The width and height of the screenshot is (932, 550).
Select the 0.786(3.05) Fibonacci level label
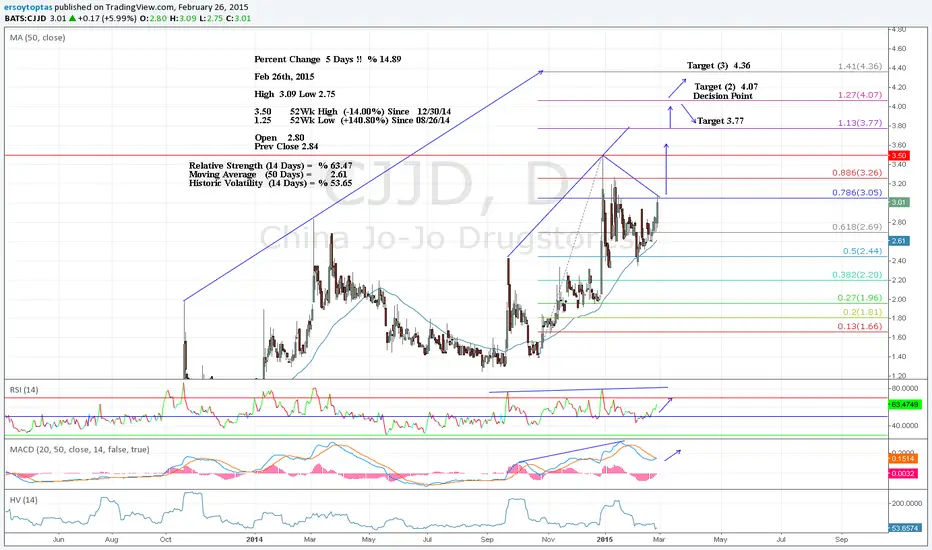tap(857, 193)
